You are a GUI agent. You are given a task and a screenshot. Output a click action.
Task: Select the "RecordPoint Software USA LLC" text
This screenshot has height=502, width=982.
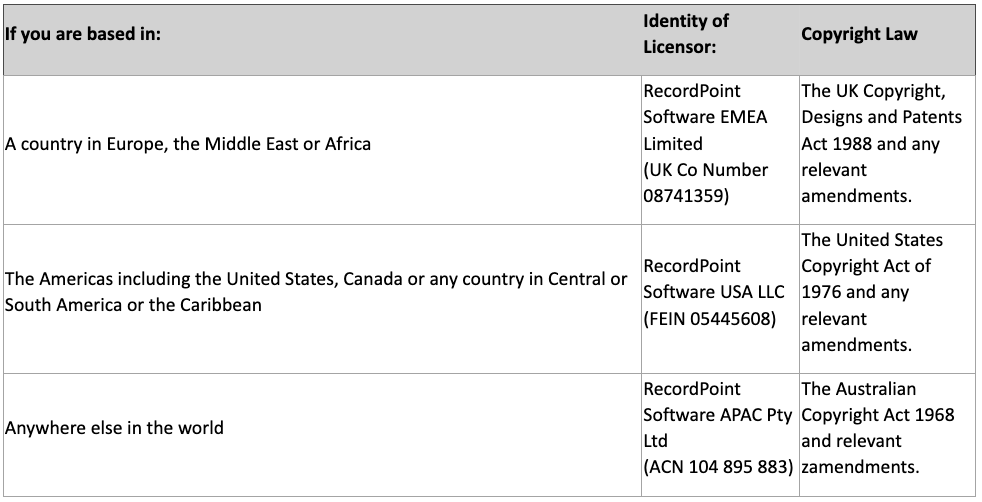pos(713,279)
